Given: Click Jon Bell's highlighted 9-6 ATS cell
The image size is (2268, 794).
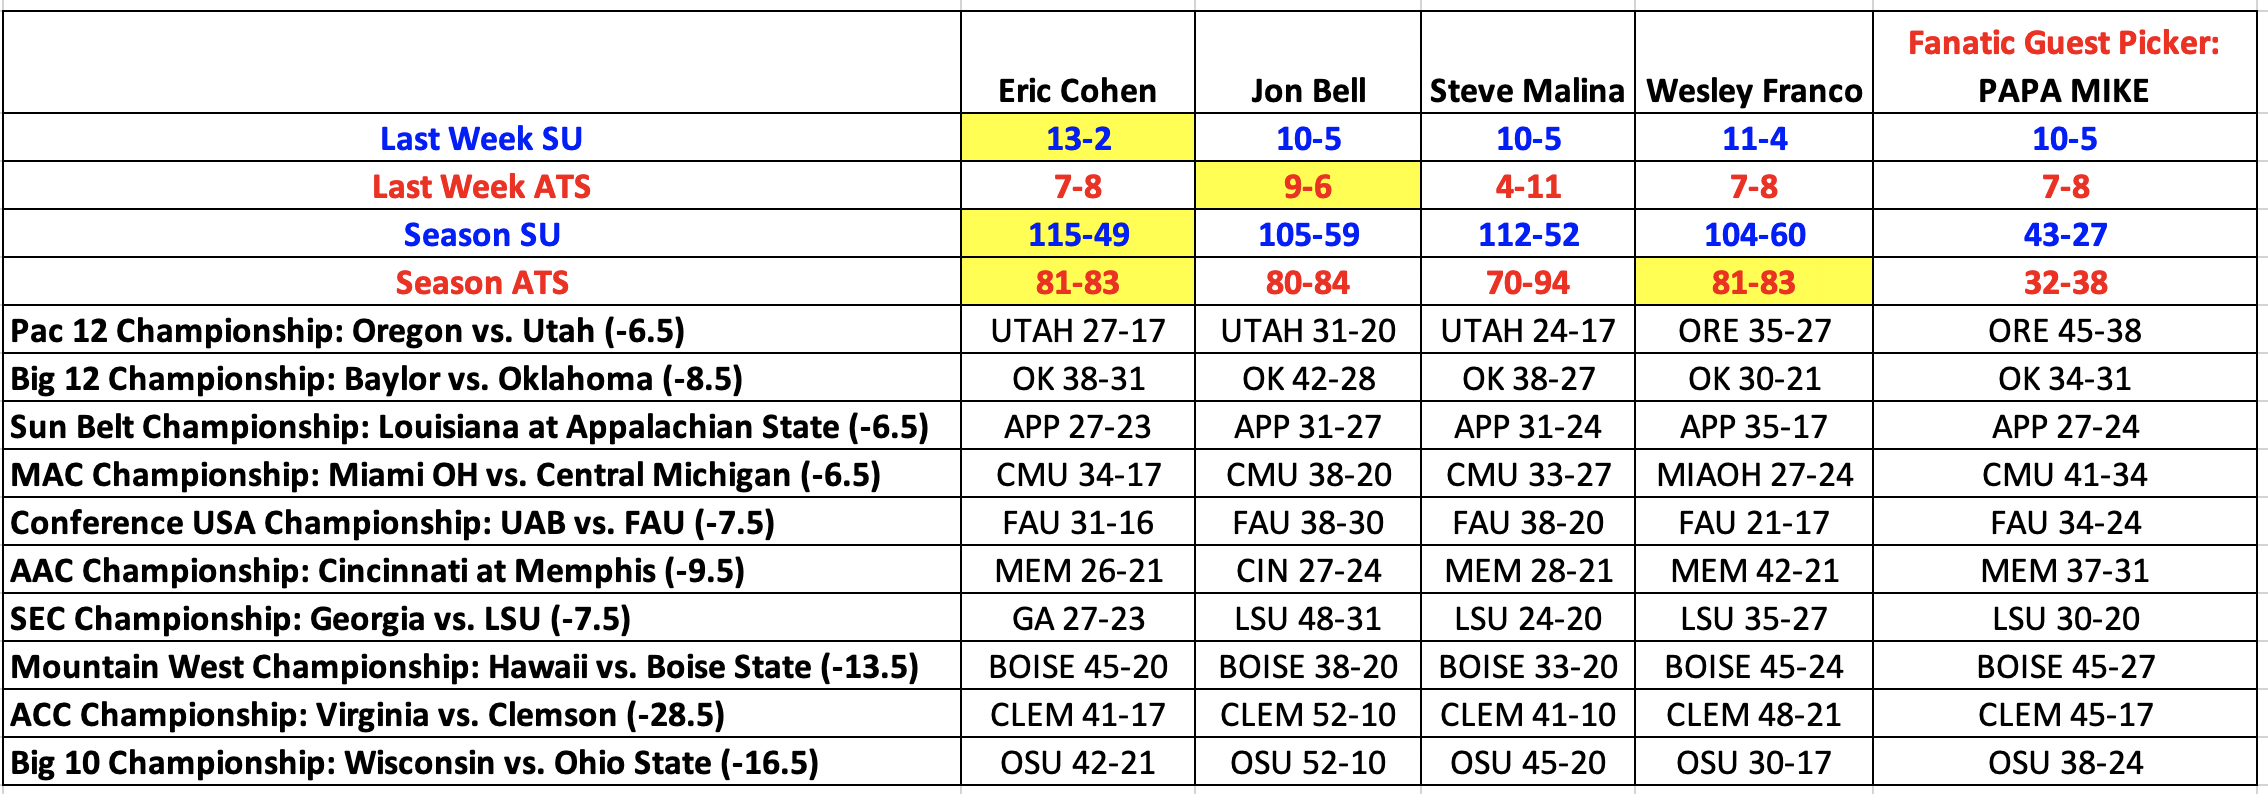Looking at the screenshot, I should click(x=1307, y=186).
